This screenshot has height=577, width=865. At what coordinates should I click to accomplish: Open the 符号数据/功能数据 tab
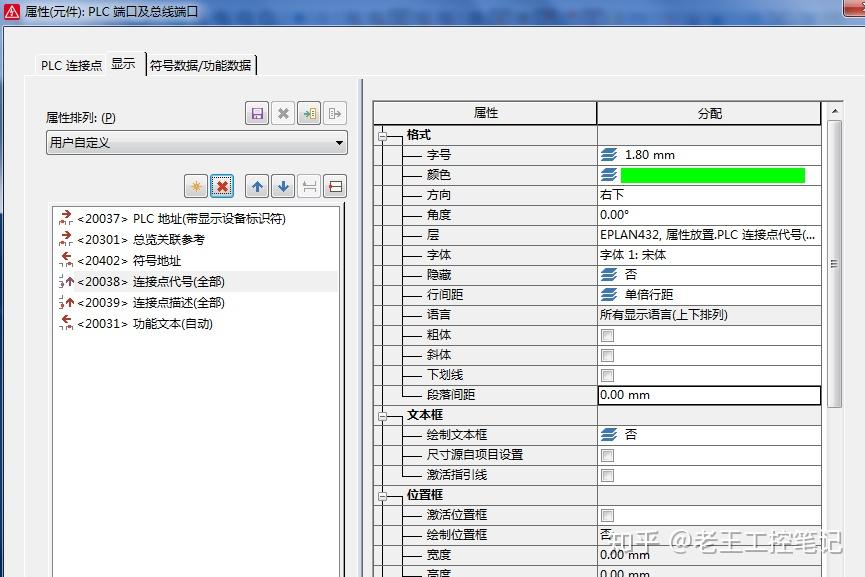(x=200, y=64)
